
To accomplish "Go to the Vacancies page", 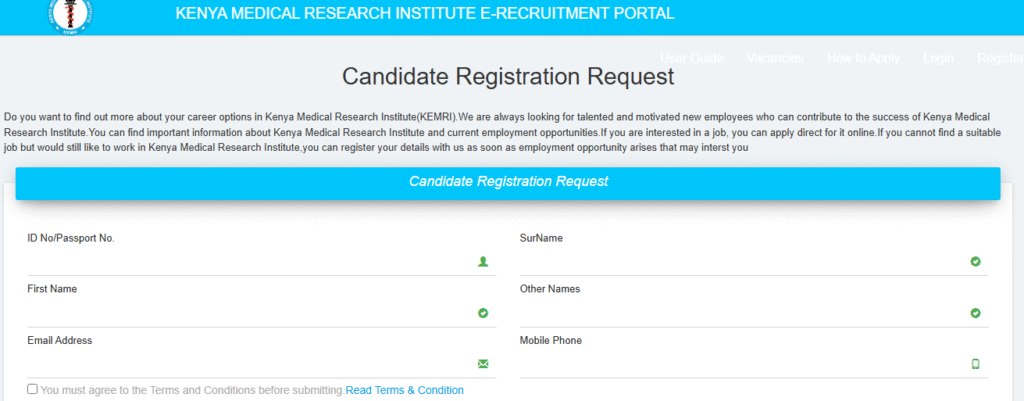I will pos(775,58).
